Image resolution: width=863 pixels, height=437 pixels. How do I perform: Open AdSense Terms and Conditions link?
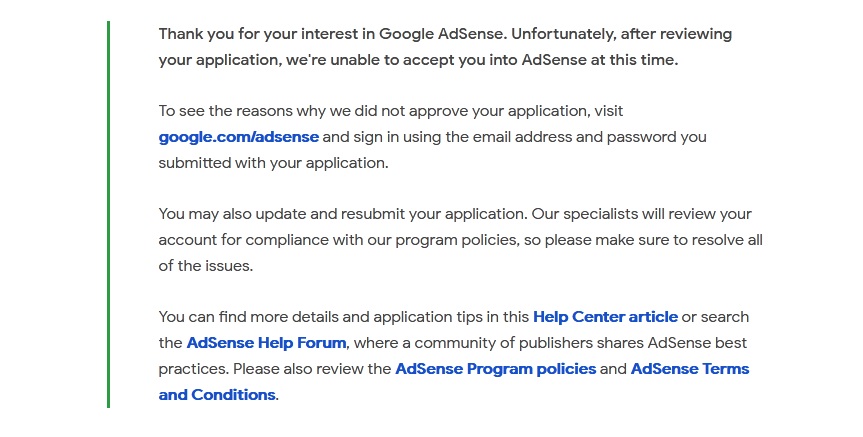[690, 369]
